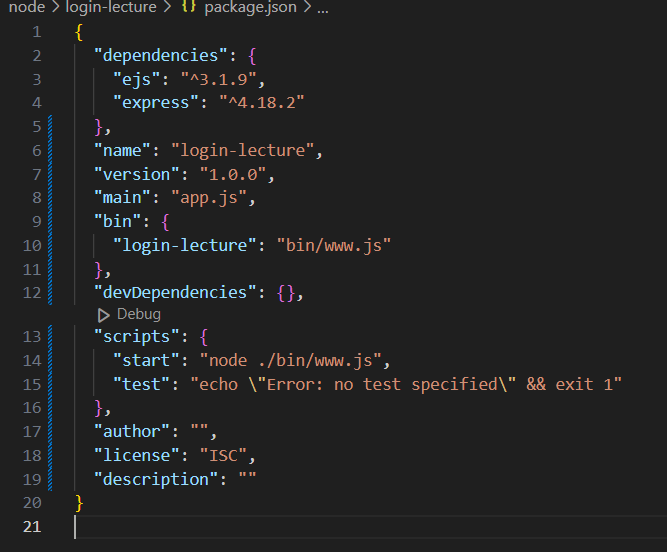The width and height of the screenshot is (667, 552).
Task: Click the JSON braces icon in breadcrumb
Action: point(188,6)
